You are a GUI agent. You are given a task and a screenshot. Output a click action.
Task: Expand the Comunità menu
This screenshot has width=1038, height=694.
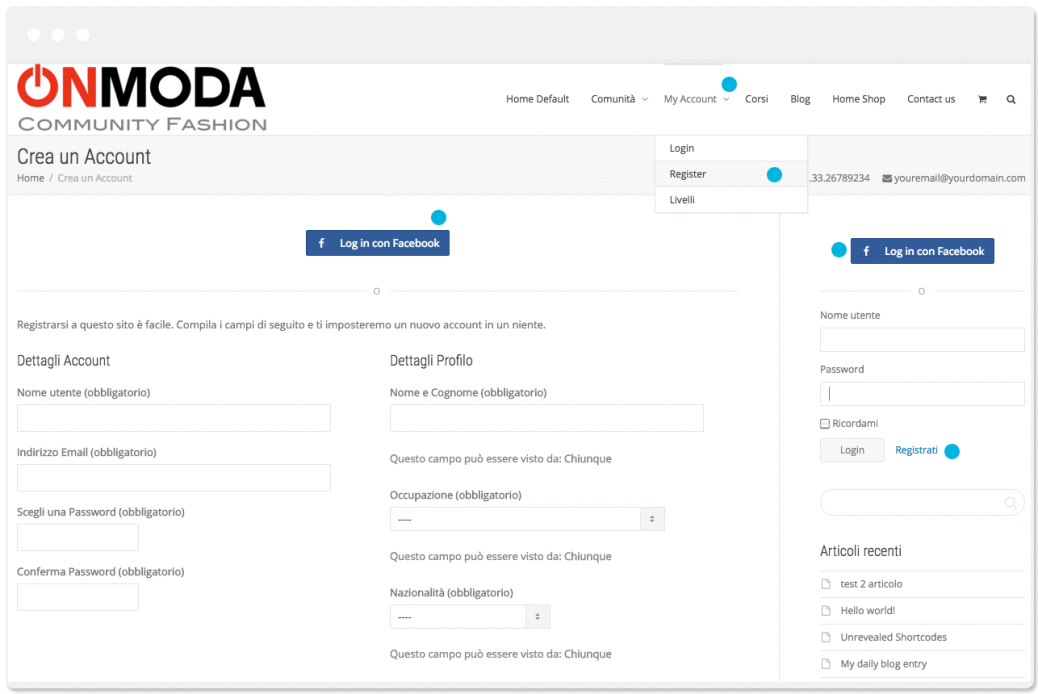(x=618, y=99)
